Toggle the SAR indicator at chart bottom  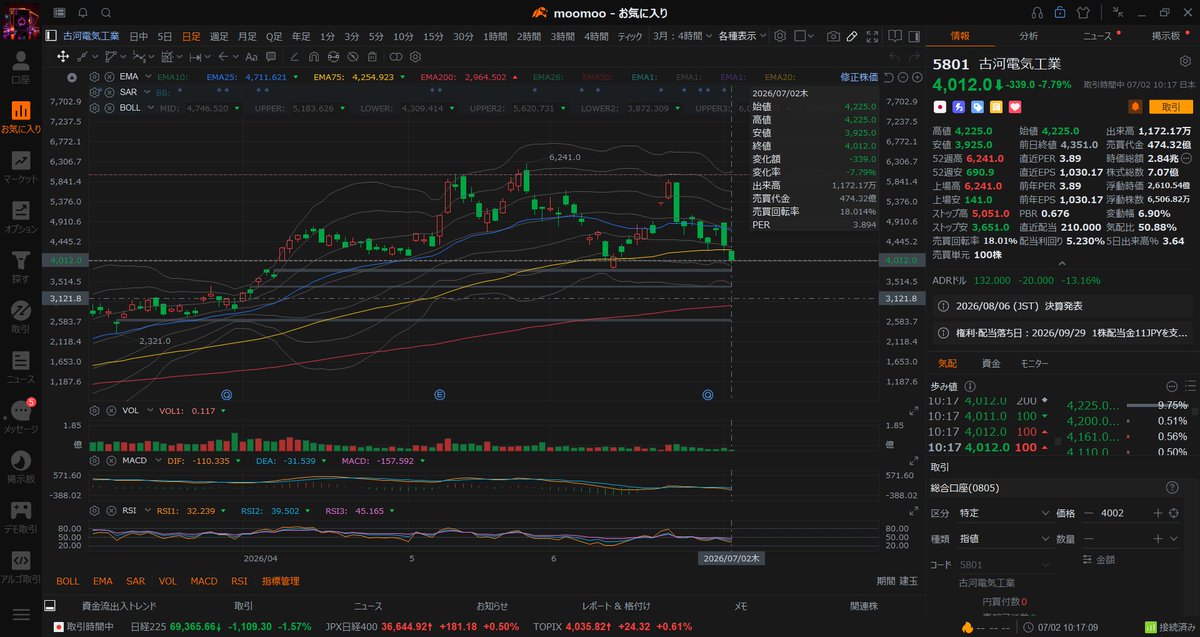pyautogui.click(x=136, y=581)
